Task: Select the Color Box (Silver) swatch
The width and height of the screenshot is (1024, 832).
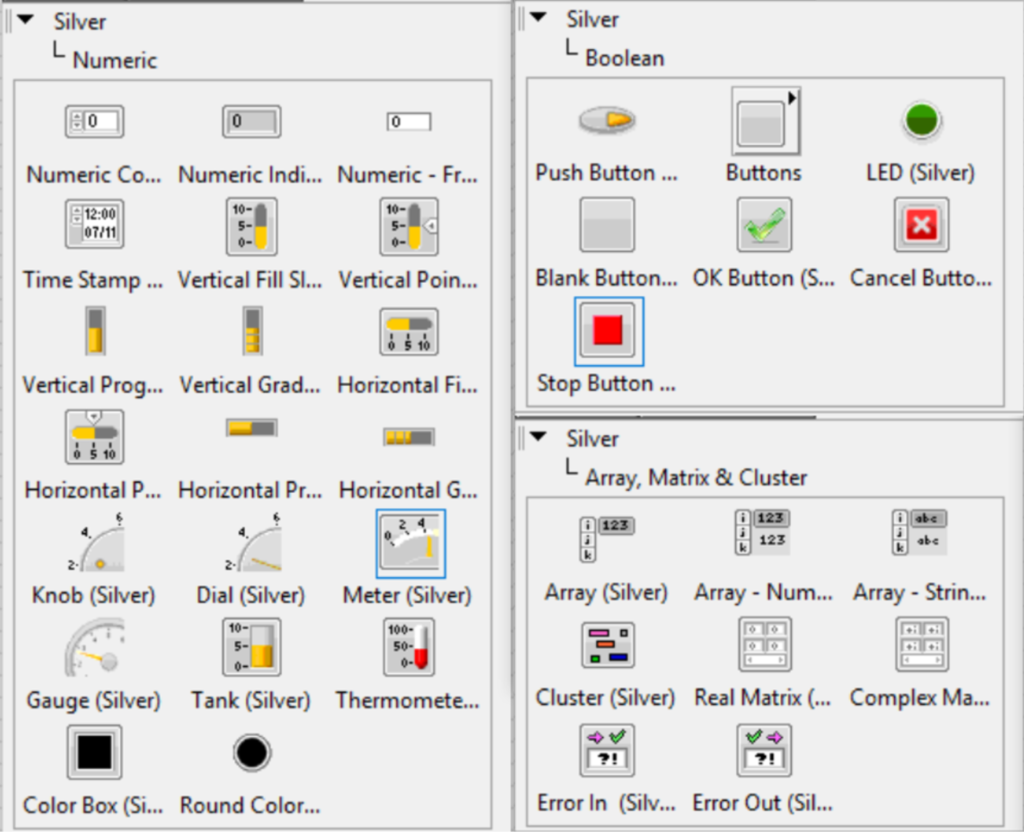Action: pyautogui.click(x=93, y=753)
